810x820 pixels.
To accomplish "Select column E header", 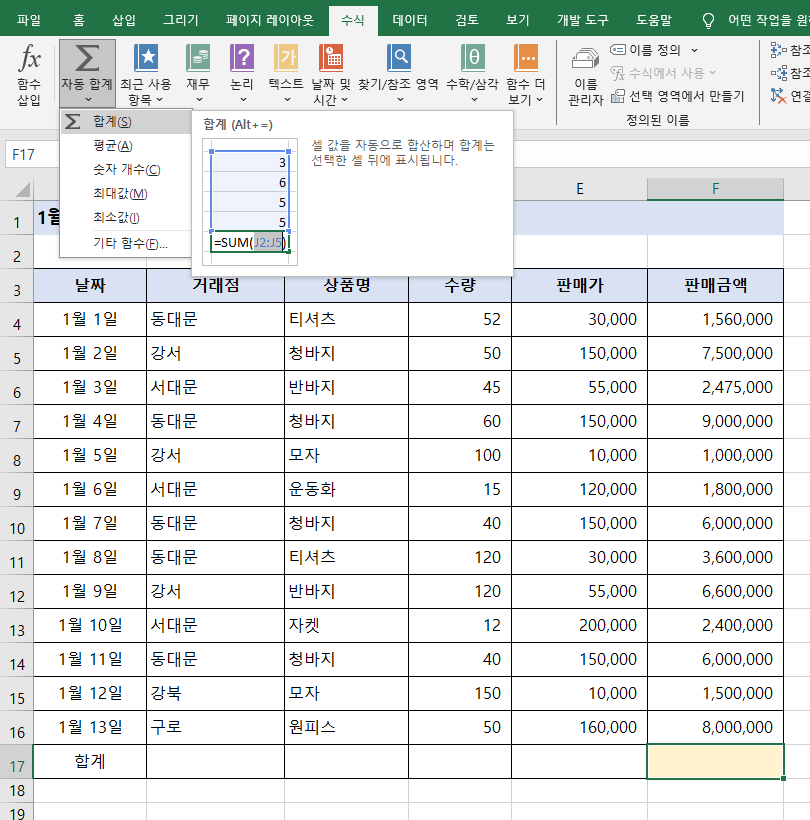I will click(580, 189).
